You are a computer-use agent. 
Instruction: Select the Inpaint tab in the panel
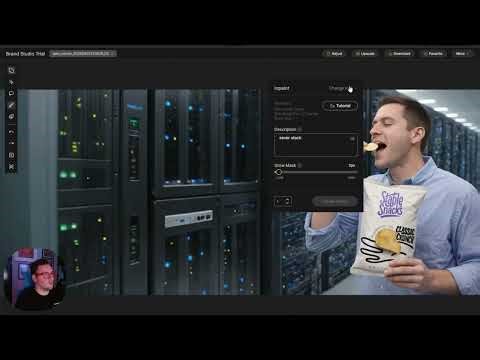point(282,88)
